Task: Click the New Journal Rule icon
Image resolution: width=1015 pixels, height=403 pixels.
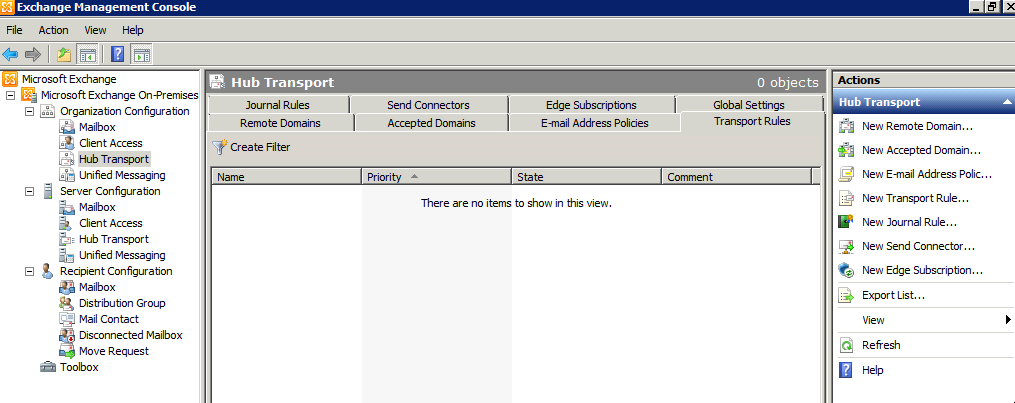Action: click(846, 222)
